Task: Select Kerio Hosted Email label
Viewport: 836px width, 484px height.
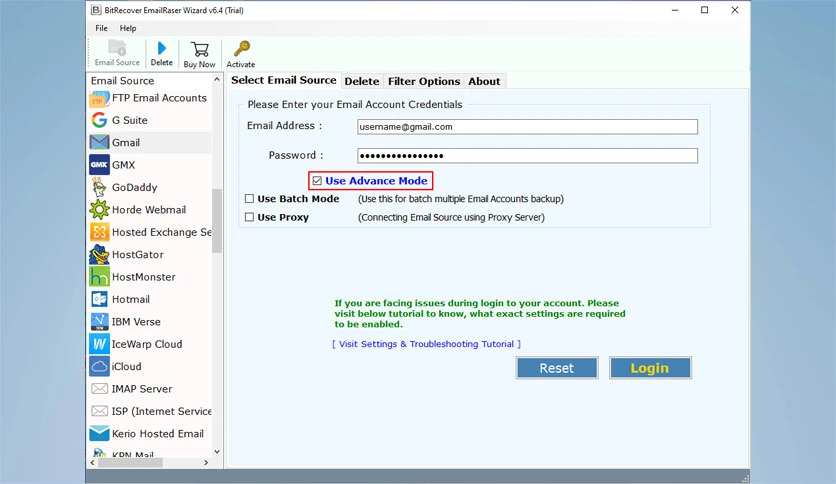Action: click(x=158, y=434)
